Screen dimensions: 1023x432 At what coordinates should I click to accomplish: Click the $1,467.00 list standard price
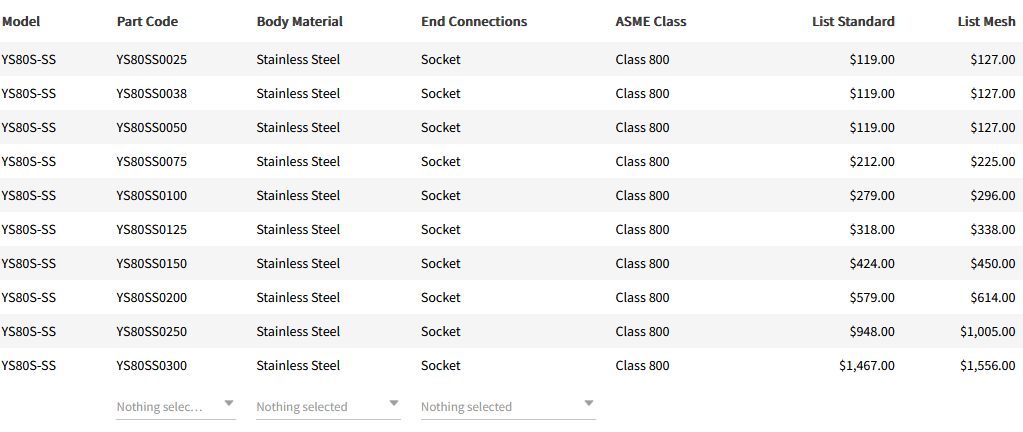pos(866,365)
